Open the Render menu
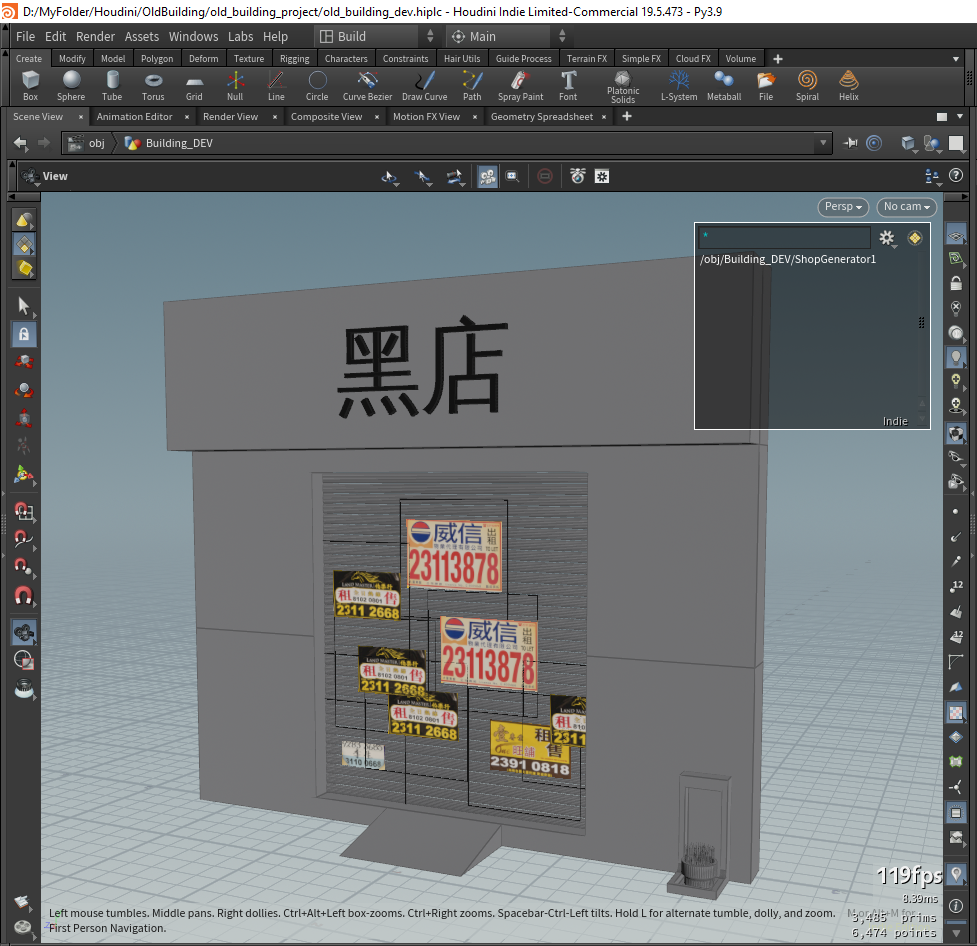Image resolution: width=977 pixels, height=946 pixels. pos(95,36)
